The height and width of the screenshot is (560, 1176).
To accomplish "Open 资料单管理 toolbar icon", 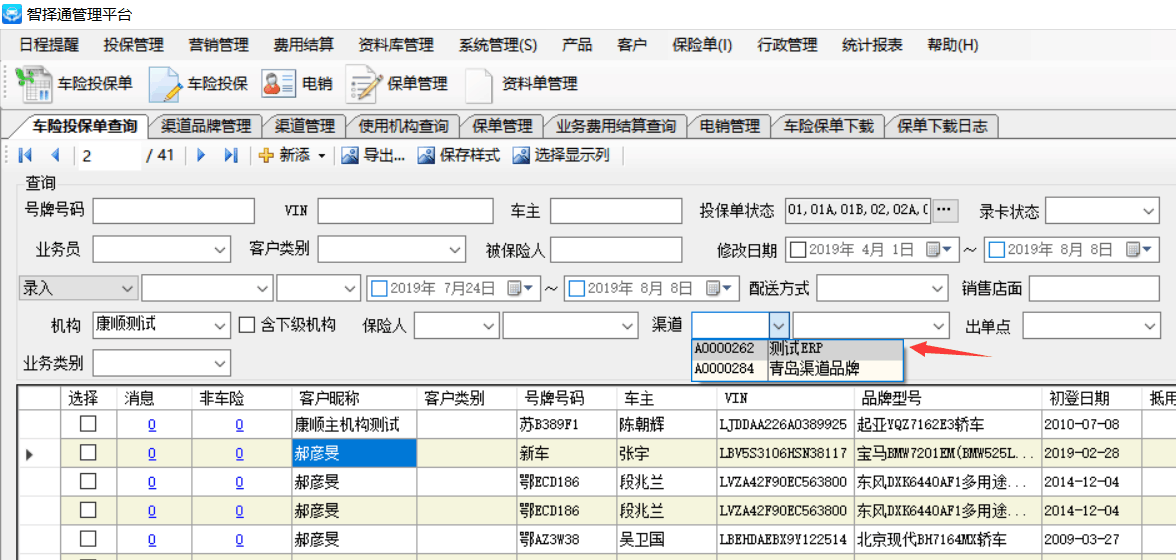I will [x=478, y=85].
